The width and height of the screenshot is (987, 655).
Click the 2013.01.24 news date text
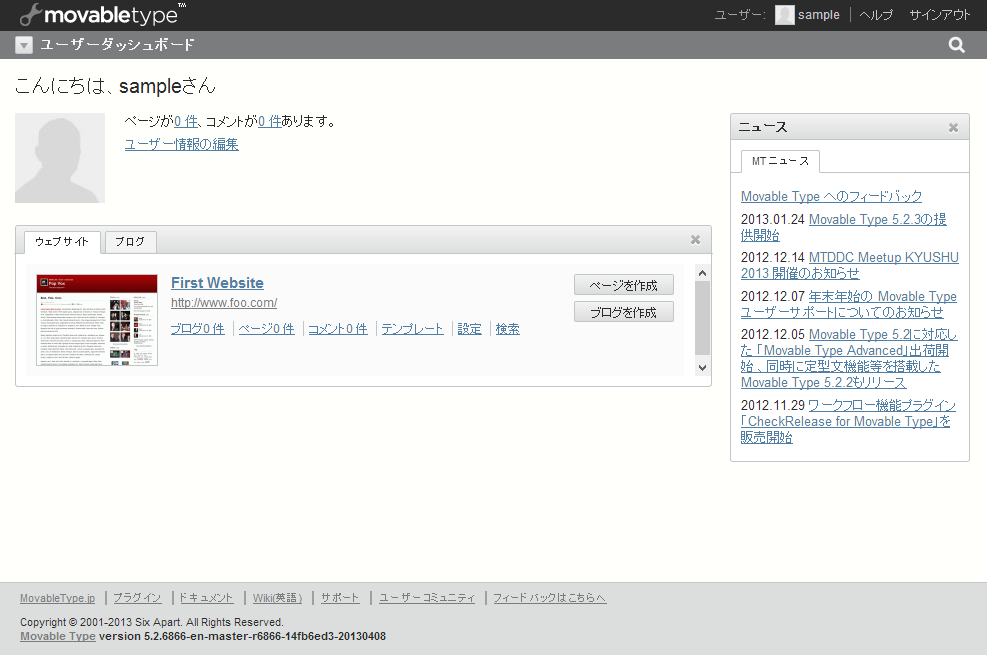tap(772, 220)
